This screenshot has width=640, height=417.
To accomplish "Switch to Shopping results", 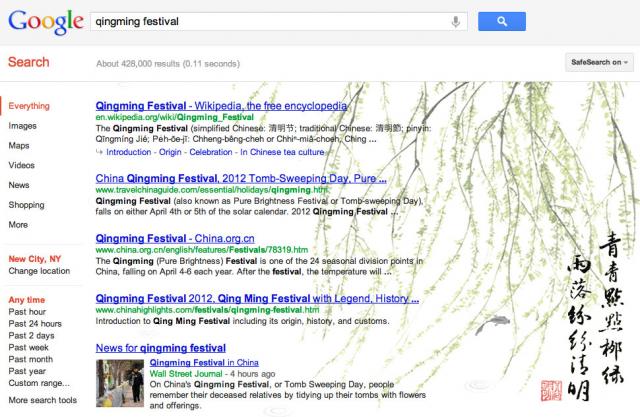I will [27, 205].
